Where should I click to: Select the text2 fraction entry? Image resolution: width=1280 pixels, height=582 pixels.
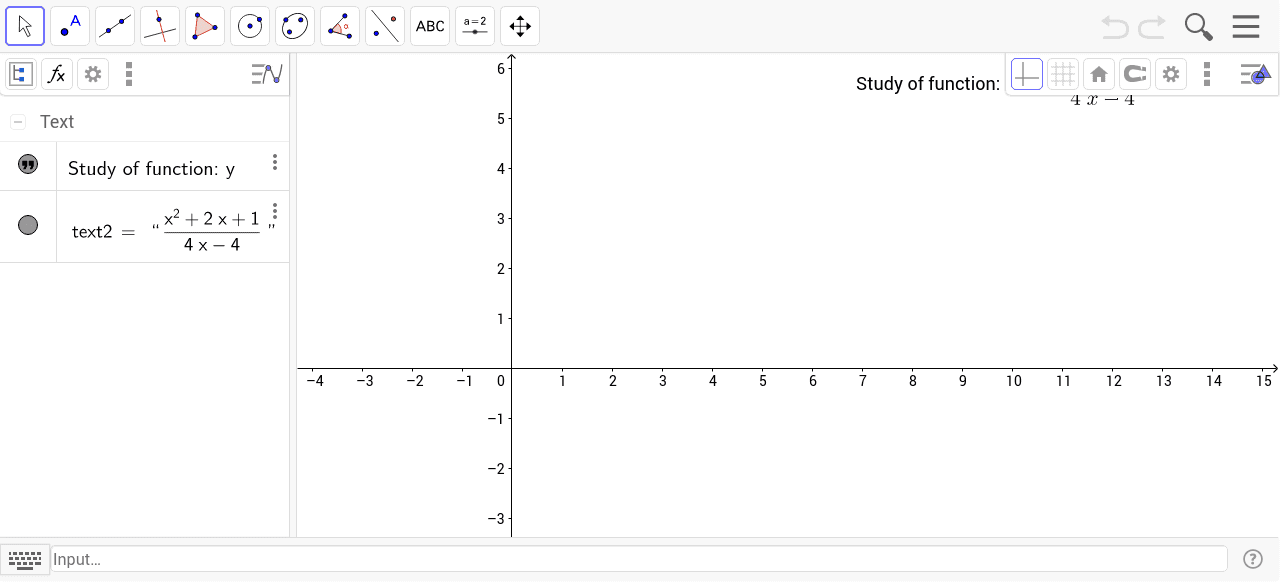pyautogui.click(x=174, y=231)
